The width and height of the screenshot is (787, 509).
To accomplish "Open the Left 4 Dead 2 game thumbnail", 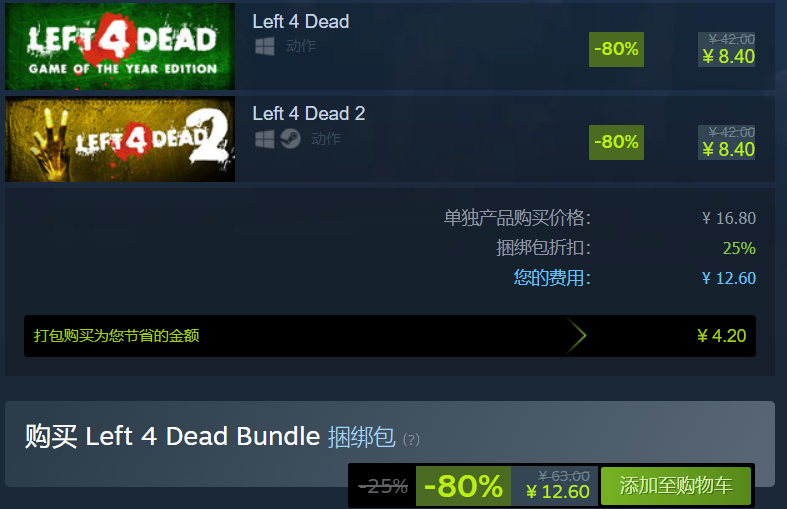I will tap(120, 139).
